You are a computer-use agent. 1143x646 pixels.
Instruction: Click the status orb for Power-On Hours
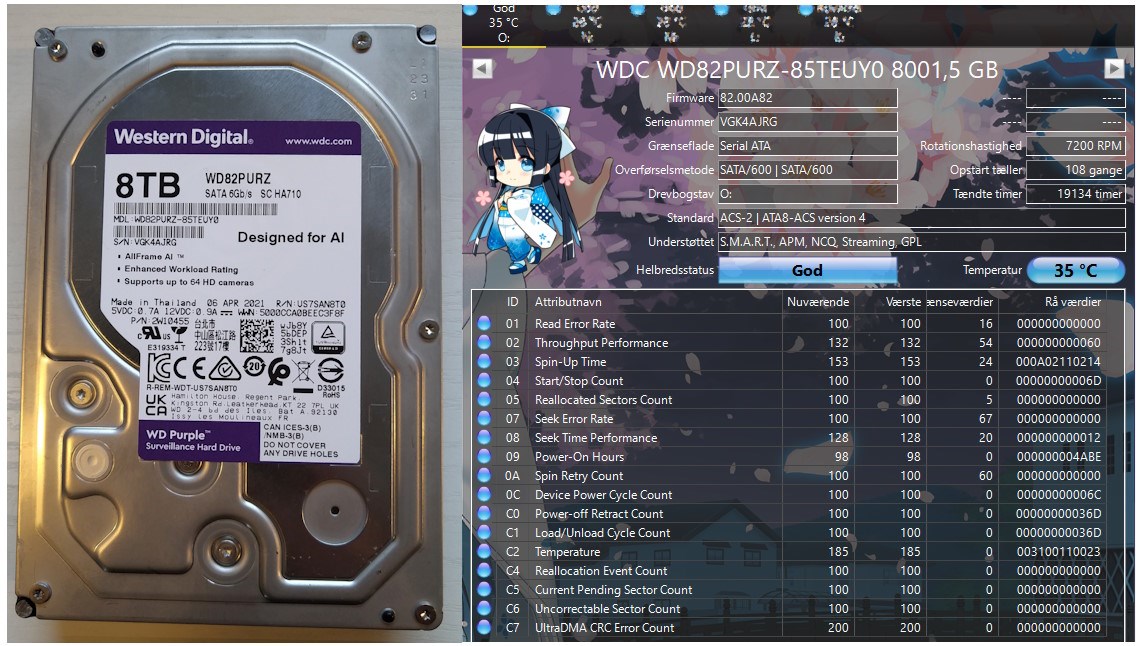tap(484, 456)
